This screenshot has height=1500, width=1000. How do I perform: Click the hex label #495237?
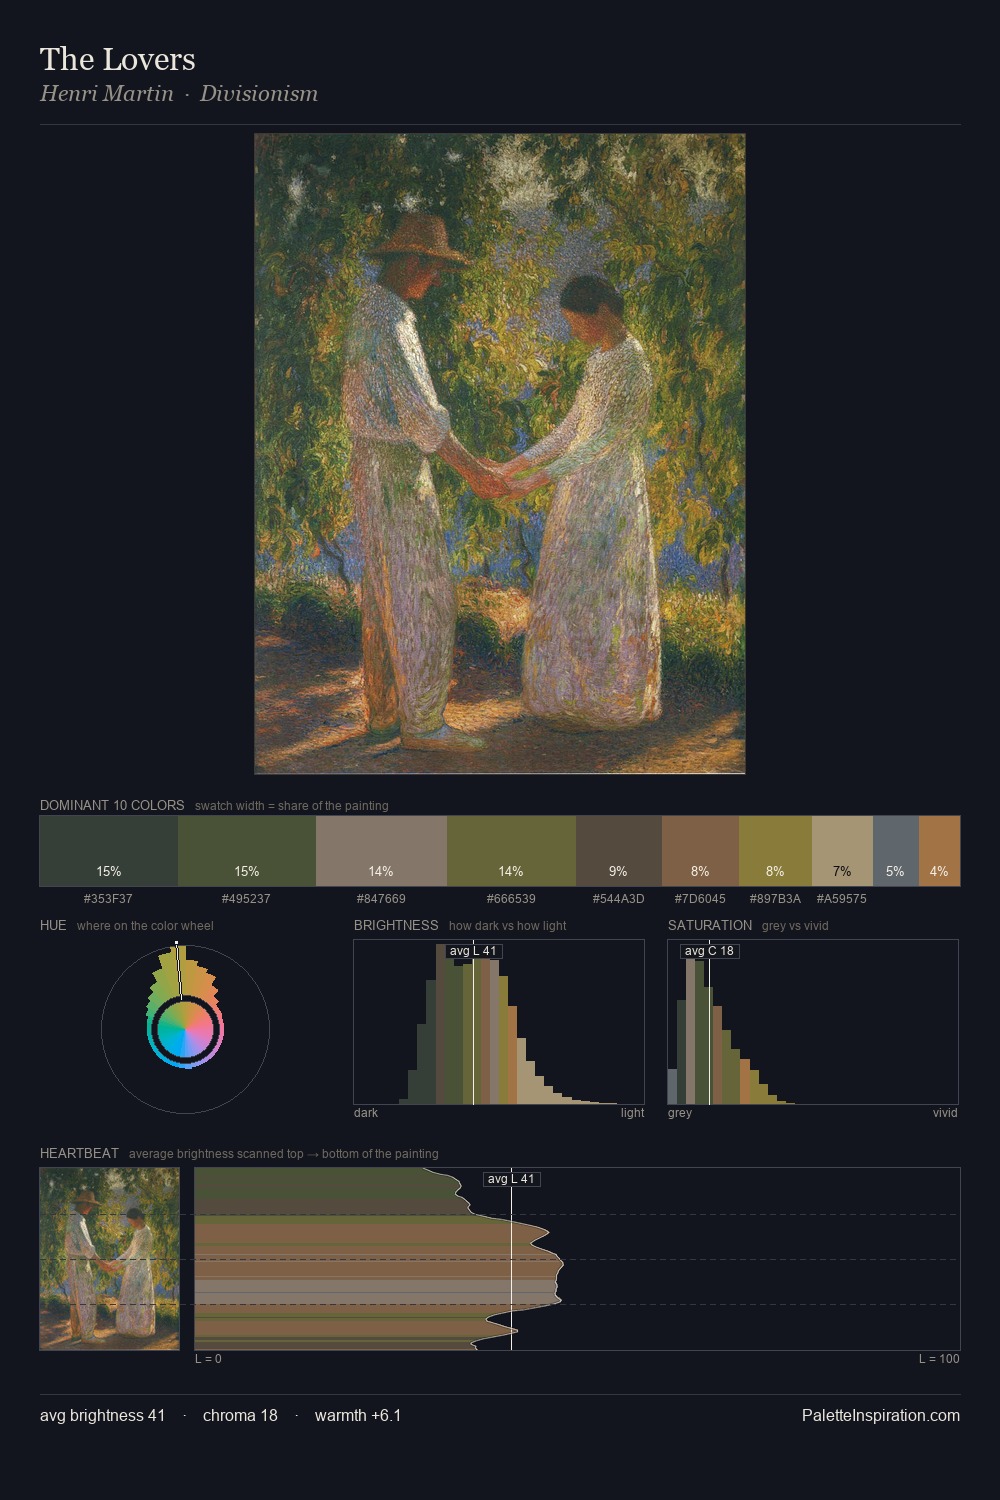point(246,899)
